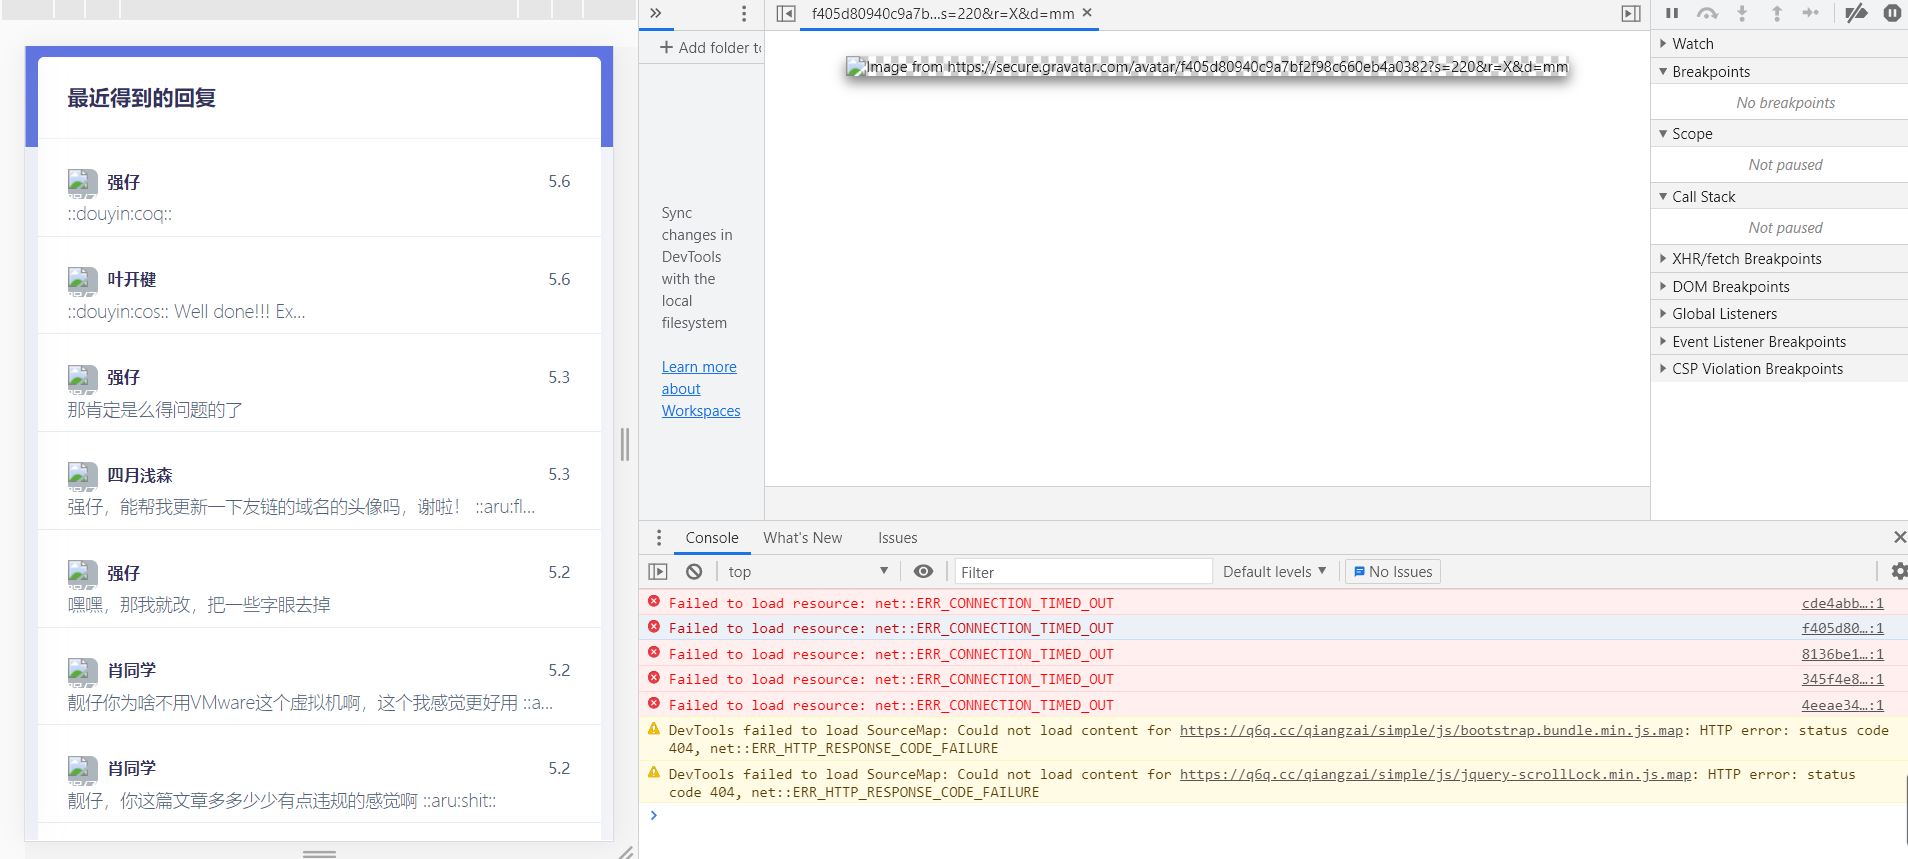
Task: Clear the console with the ban icon
Action: [x=694, y=571]
